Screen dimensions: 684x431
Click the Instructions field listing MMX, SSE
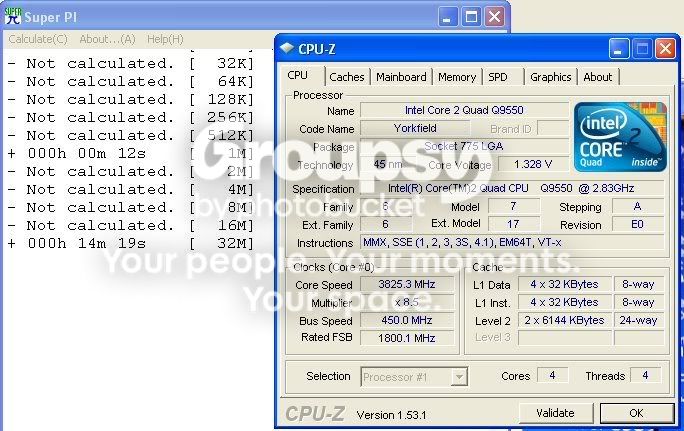click(x=512, y=243)
